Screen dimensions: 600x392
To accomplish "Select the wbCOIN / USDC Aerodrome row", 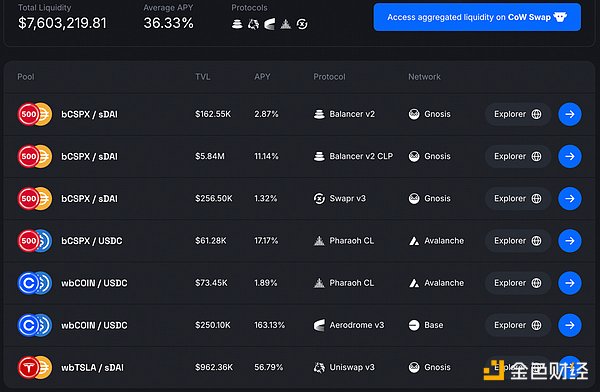I will click(x=299, y=325).
